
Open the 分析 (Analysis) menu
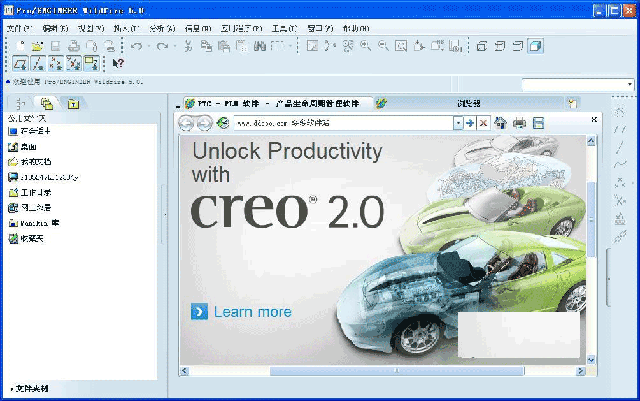click(162, 28)
